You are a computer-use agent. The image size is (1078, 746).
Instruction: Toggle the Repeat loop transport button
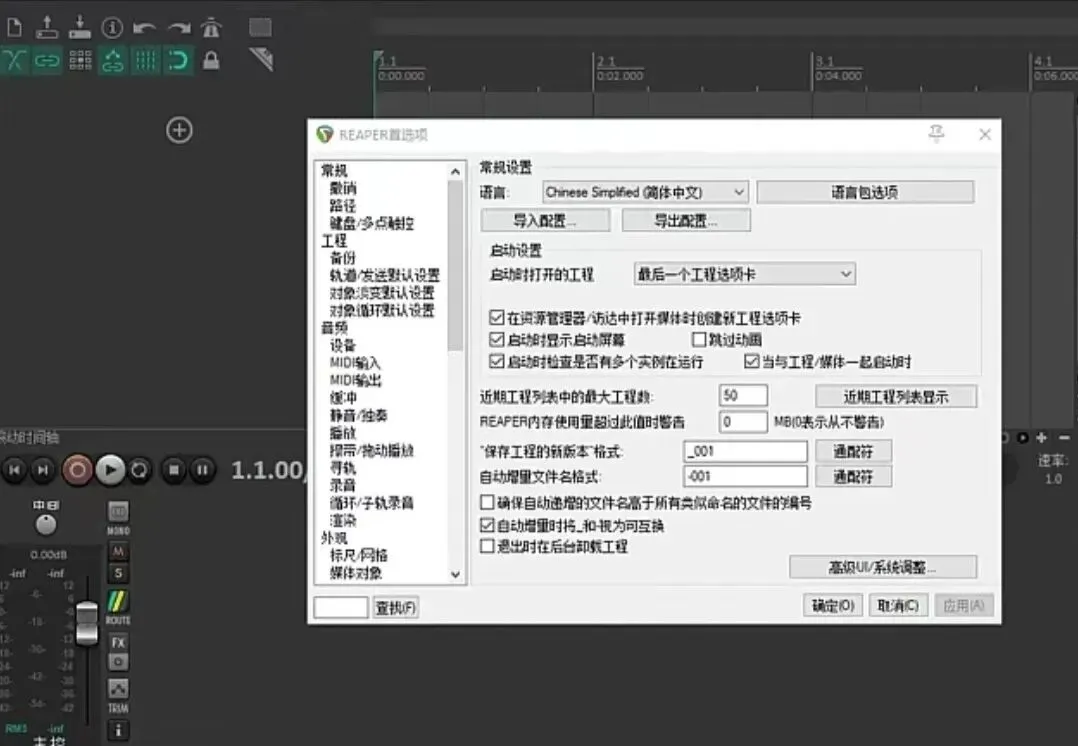point(140,470)
